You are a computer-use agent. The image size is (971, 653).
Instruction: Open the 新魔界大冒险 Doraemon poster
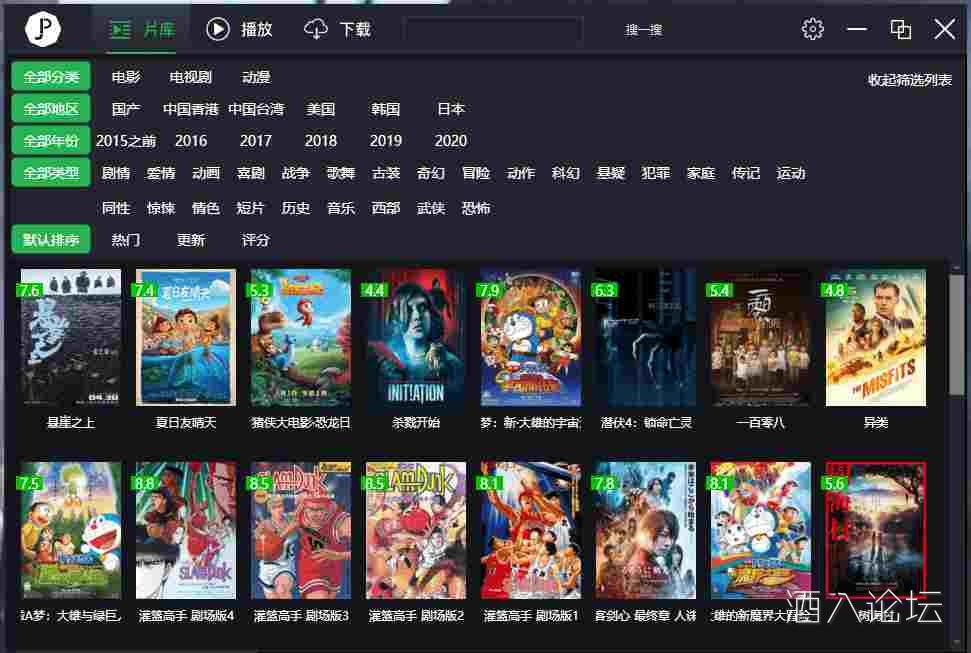tap(760, 530)
